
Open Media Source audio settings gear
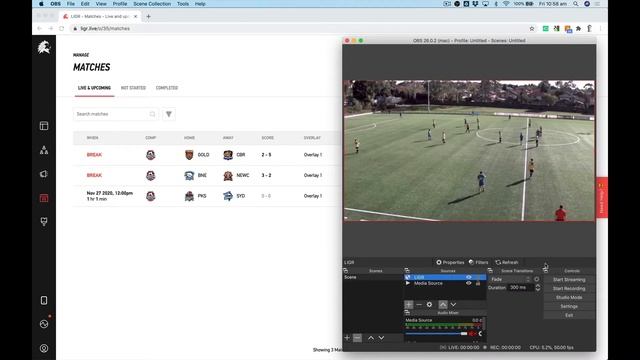pos(481,333)
